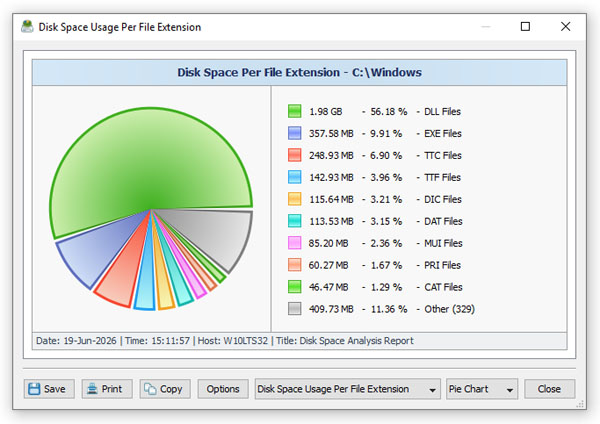Screen dimensions: 600x424
Task: Click the green DLL Files legend swatch
Action: tap(294, 111)
